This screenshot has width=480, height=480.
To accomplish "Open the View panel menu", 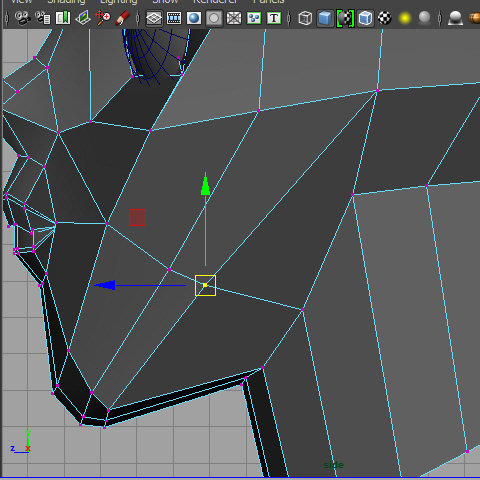I will pyautogui.click(x=21, y=1).
